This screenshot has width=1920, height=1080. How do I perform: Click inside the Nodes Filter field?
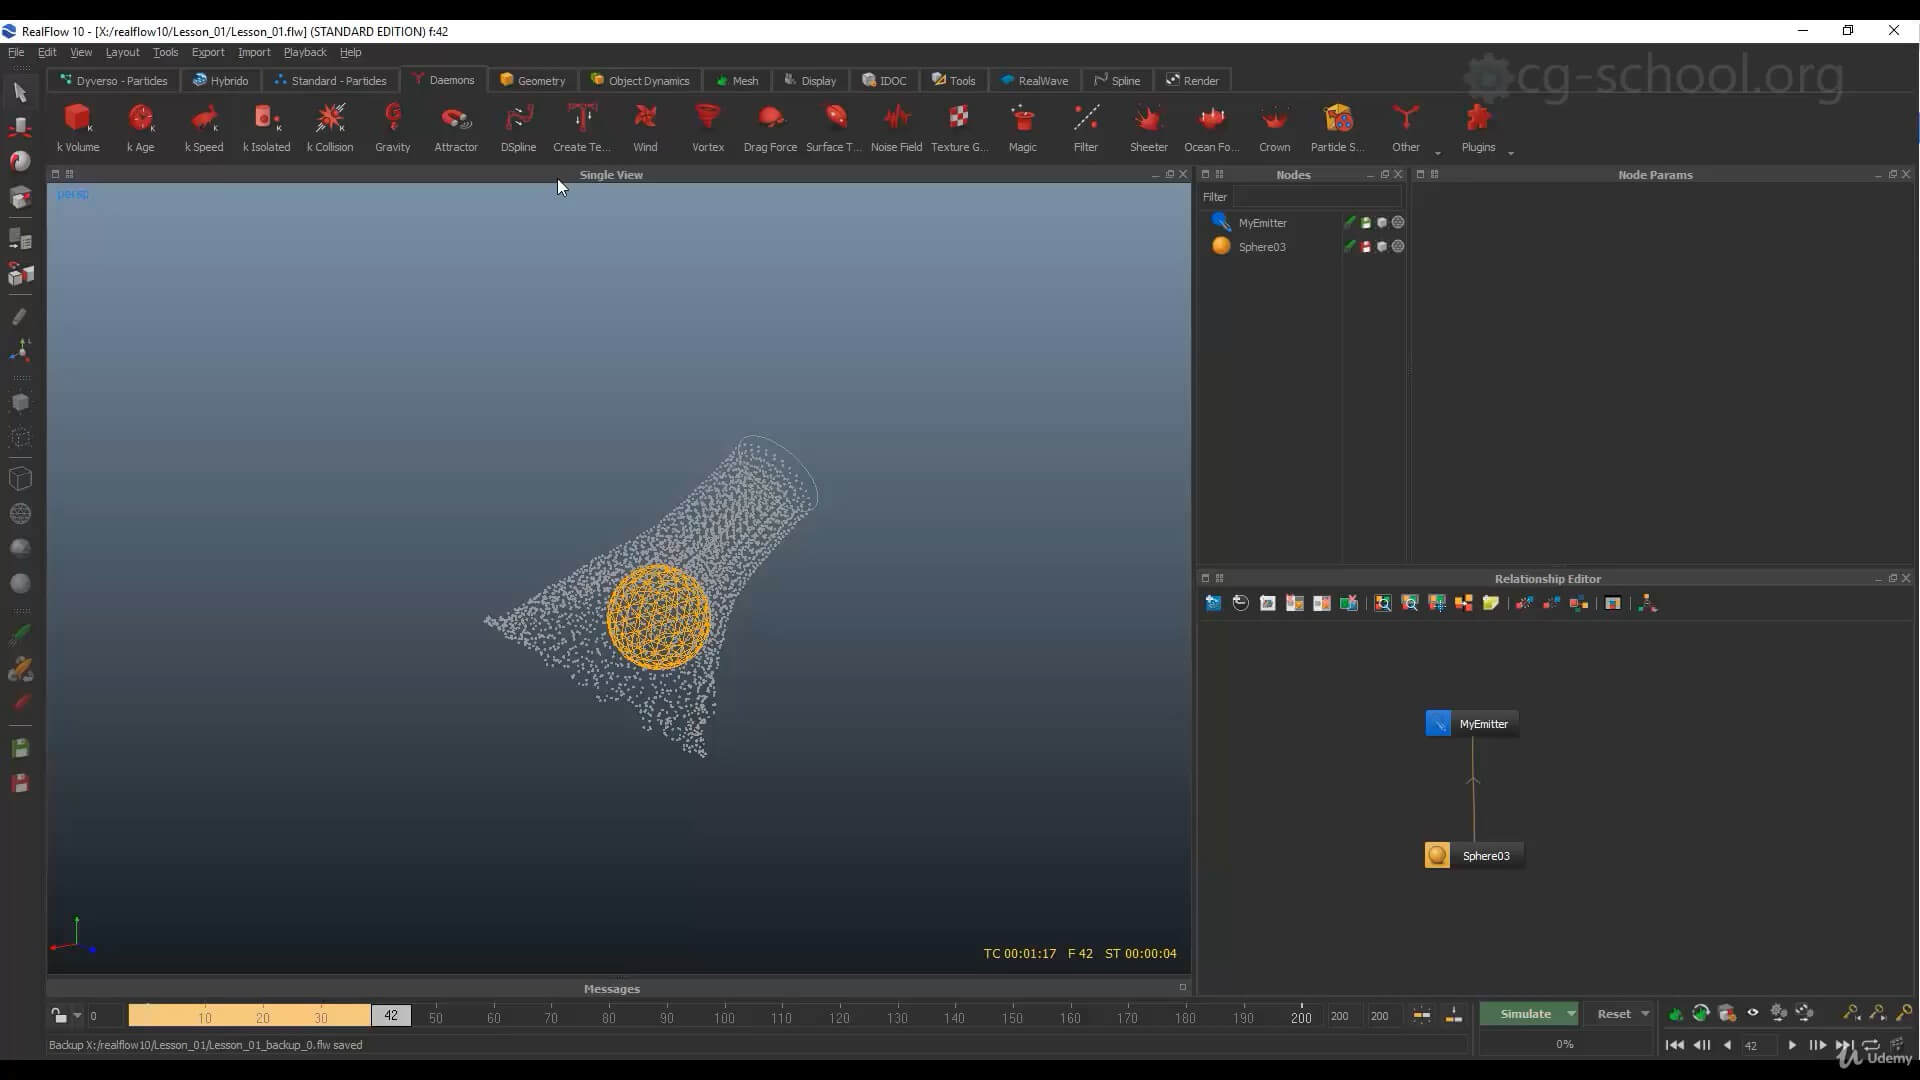[x=1316, y=197]
